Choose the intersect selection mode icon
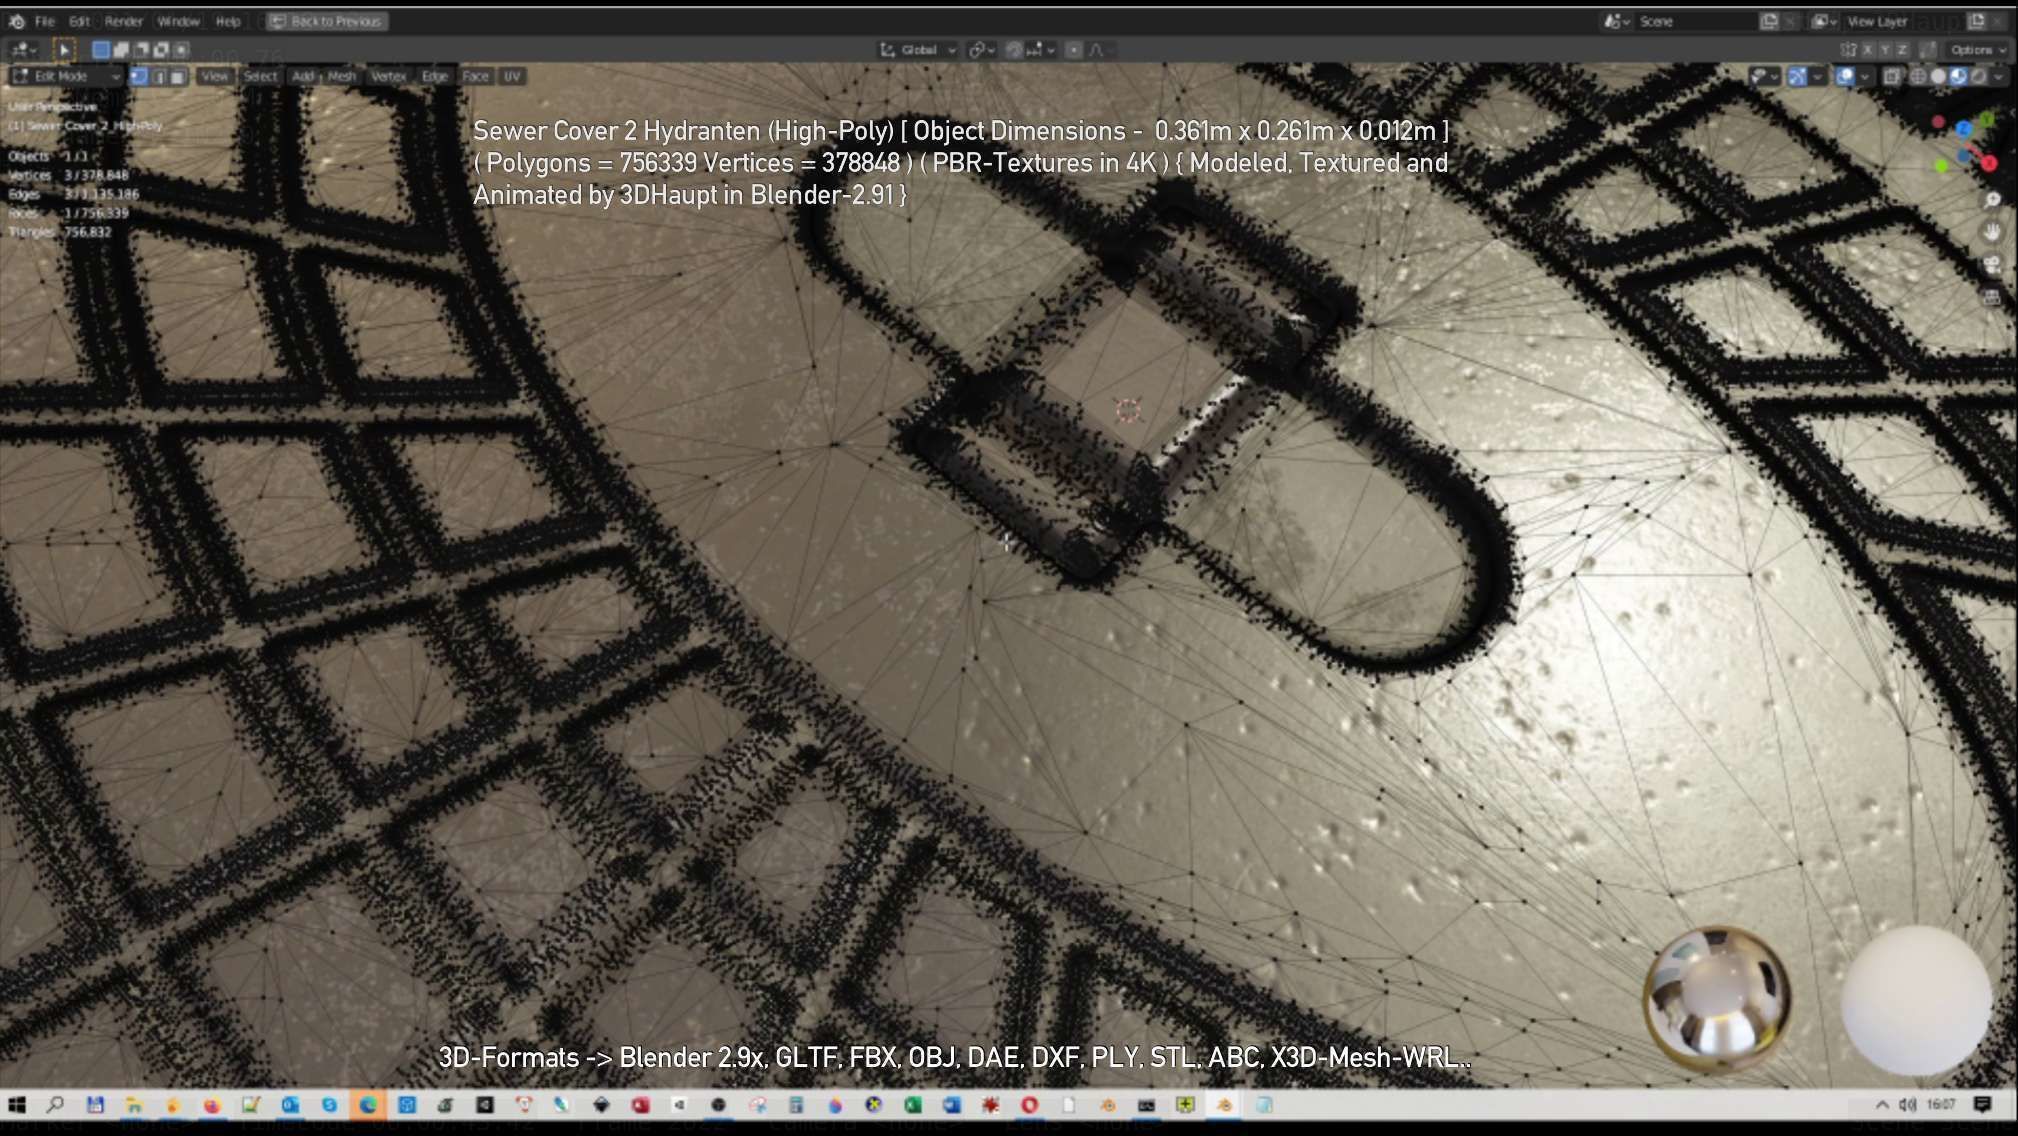The width and height of the screenshot is (2018, 1136). pyautogui.click(x=181, y=49)
